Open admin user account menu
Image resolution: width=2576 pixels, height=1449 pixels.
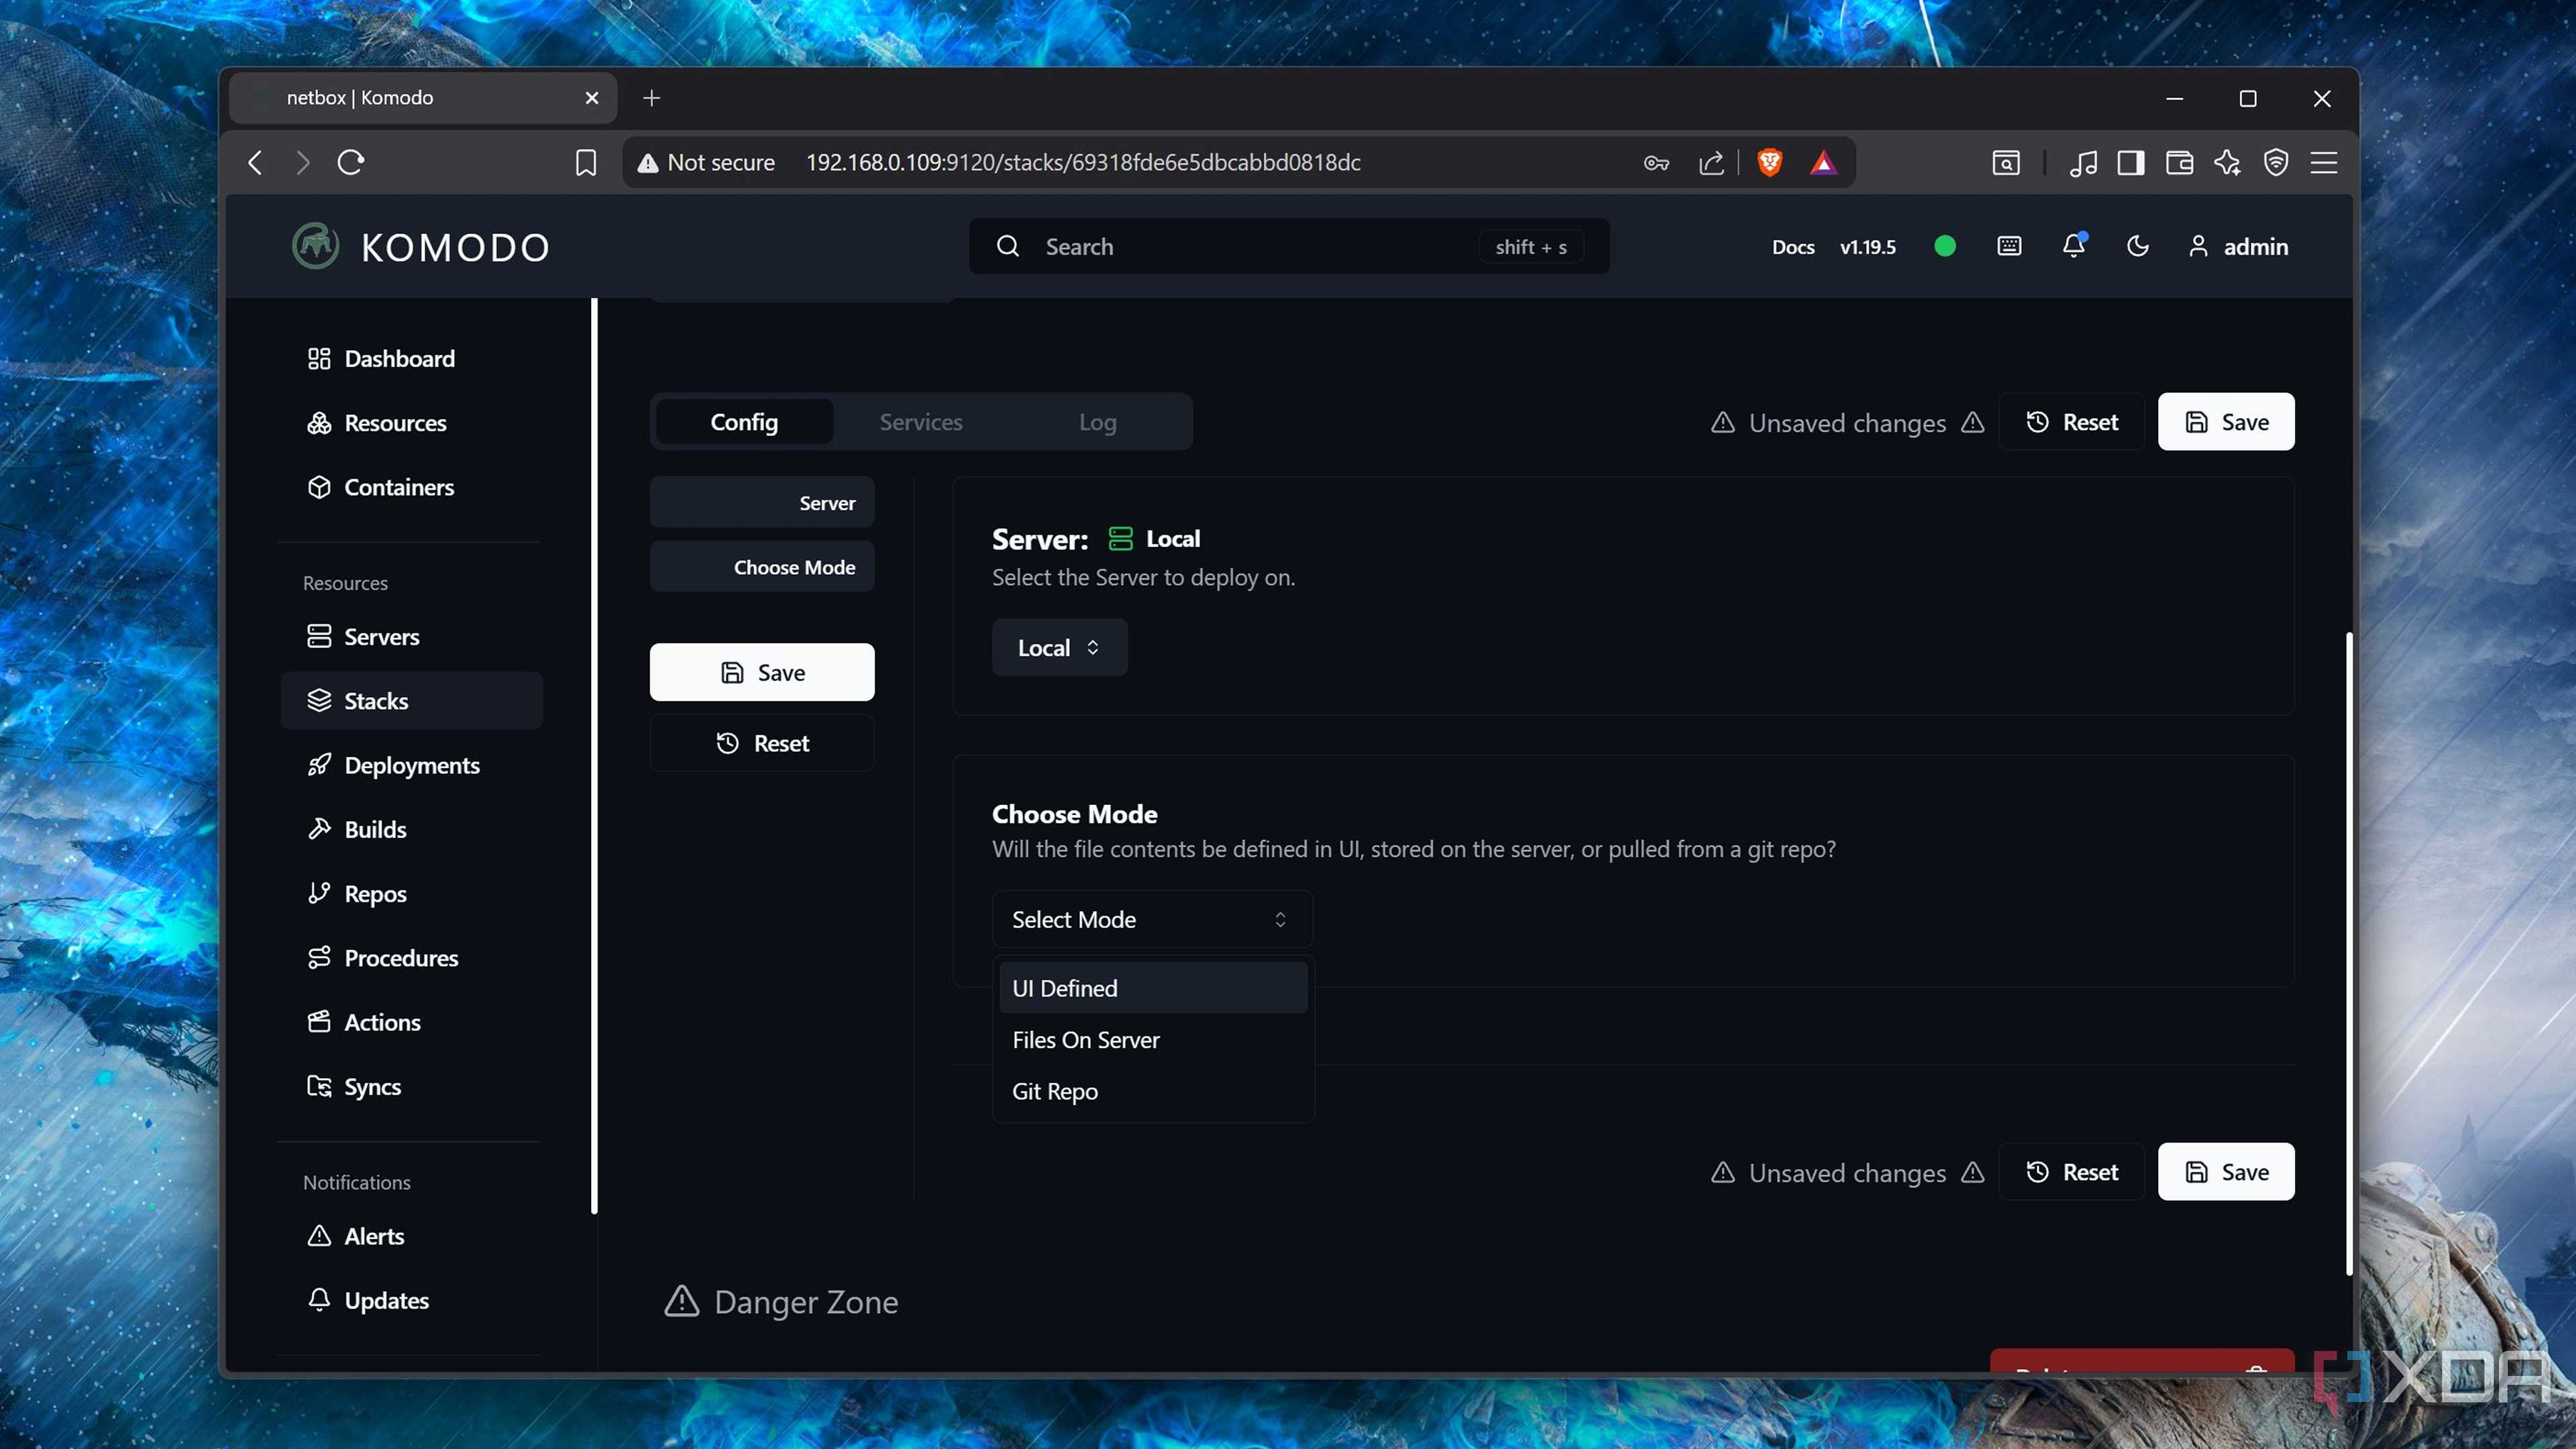[x=2238, y=246]
